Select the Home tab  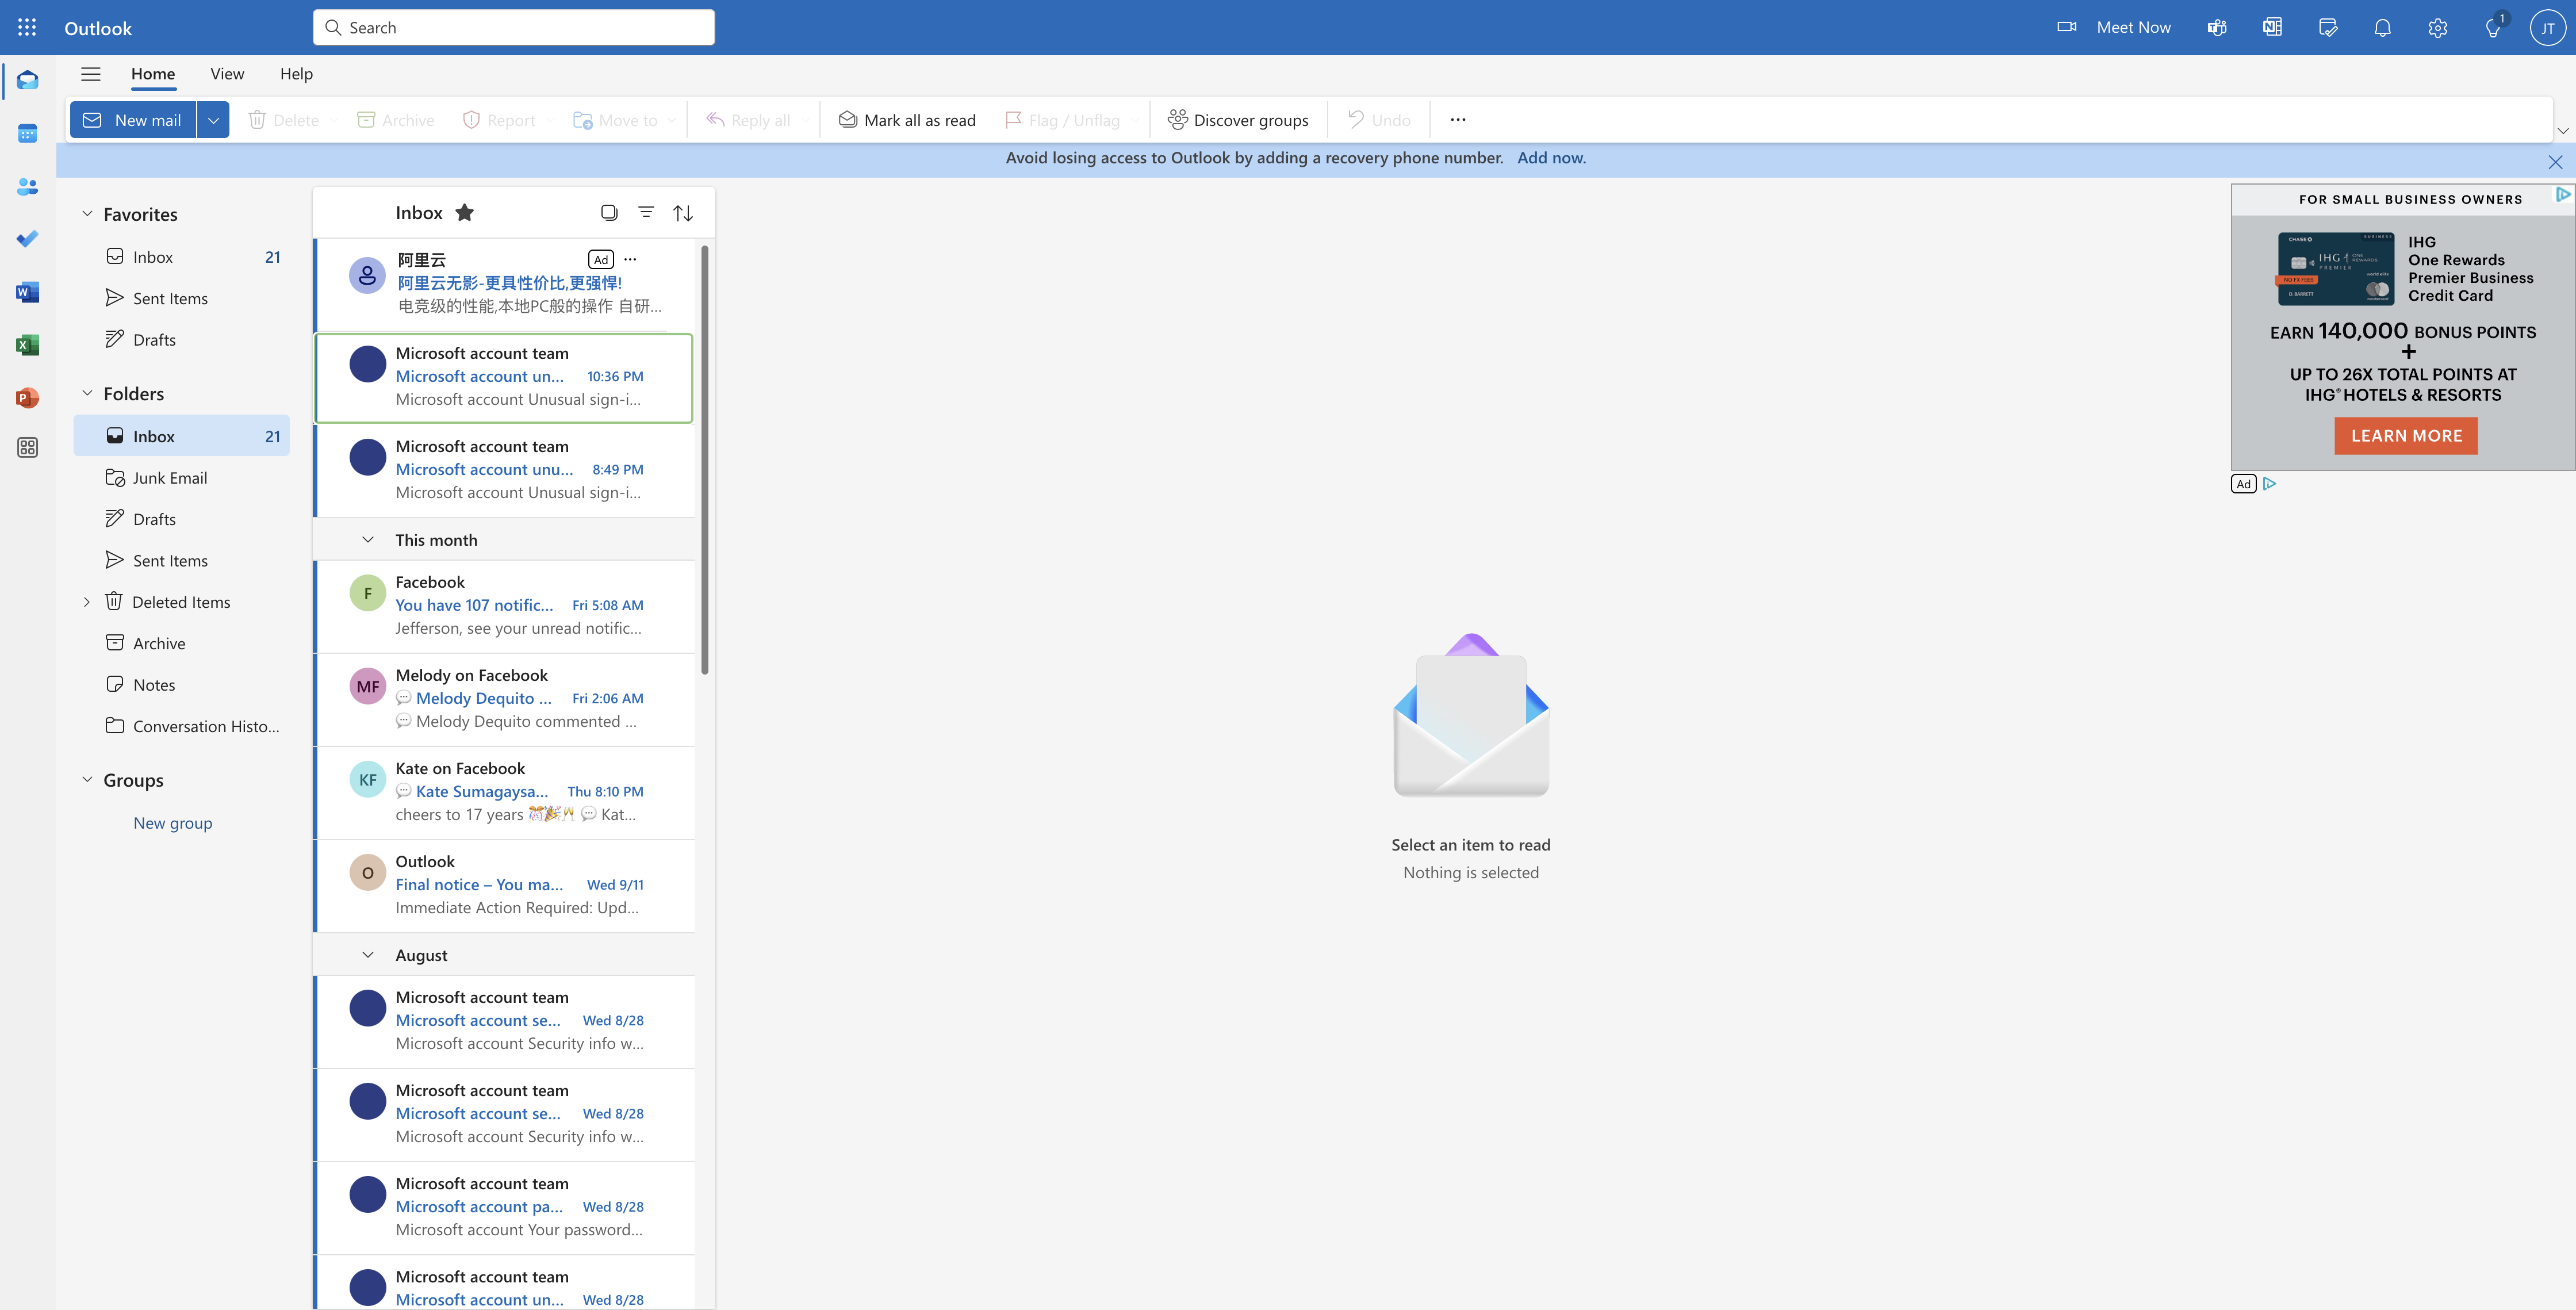tap(153, 74)
